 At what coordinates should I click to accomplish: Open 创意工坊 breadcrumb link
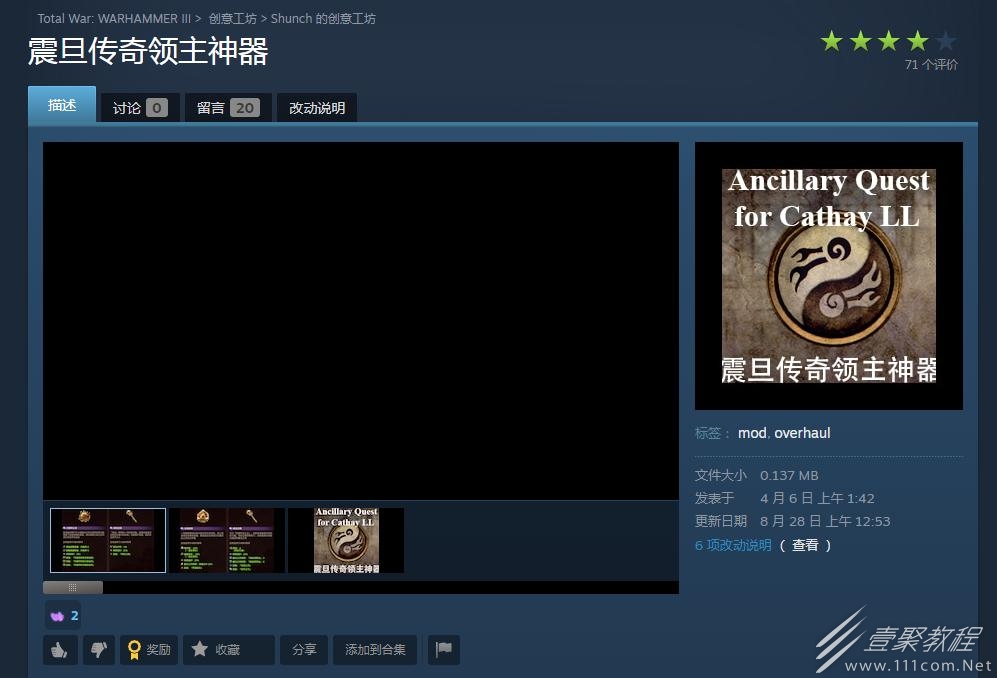tap(233, 18)
